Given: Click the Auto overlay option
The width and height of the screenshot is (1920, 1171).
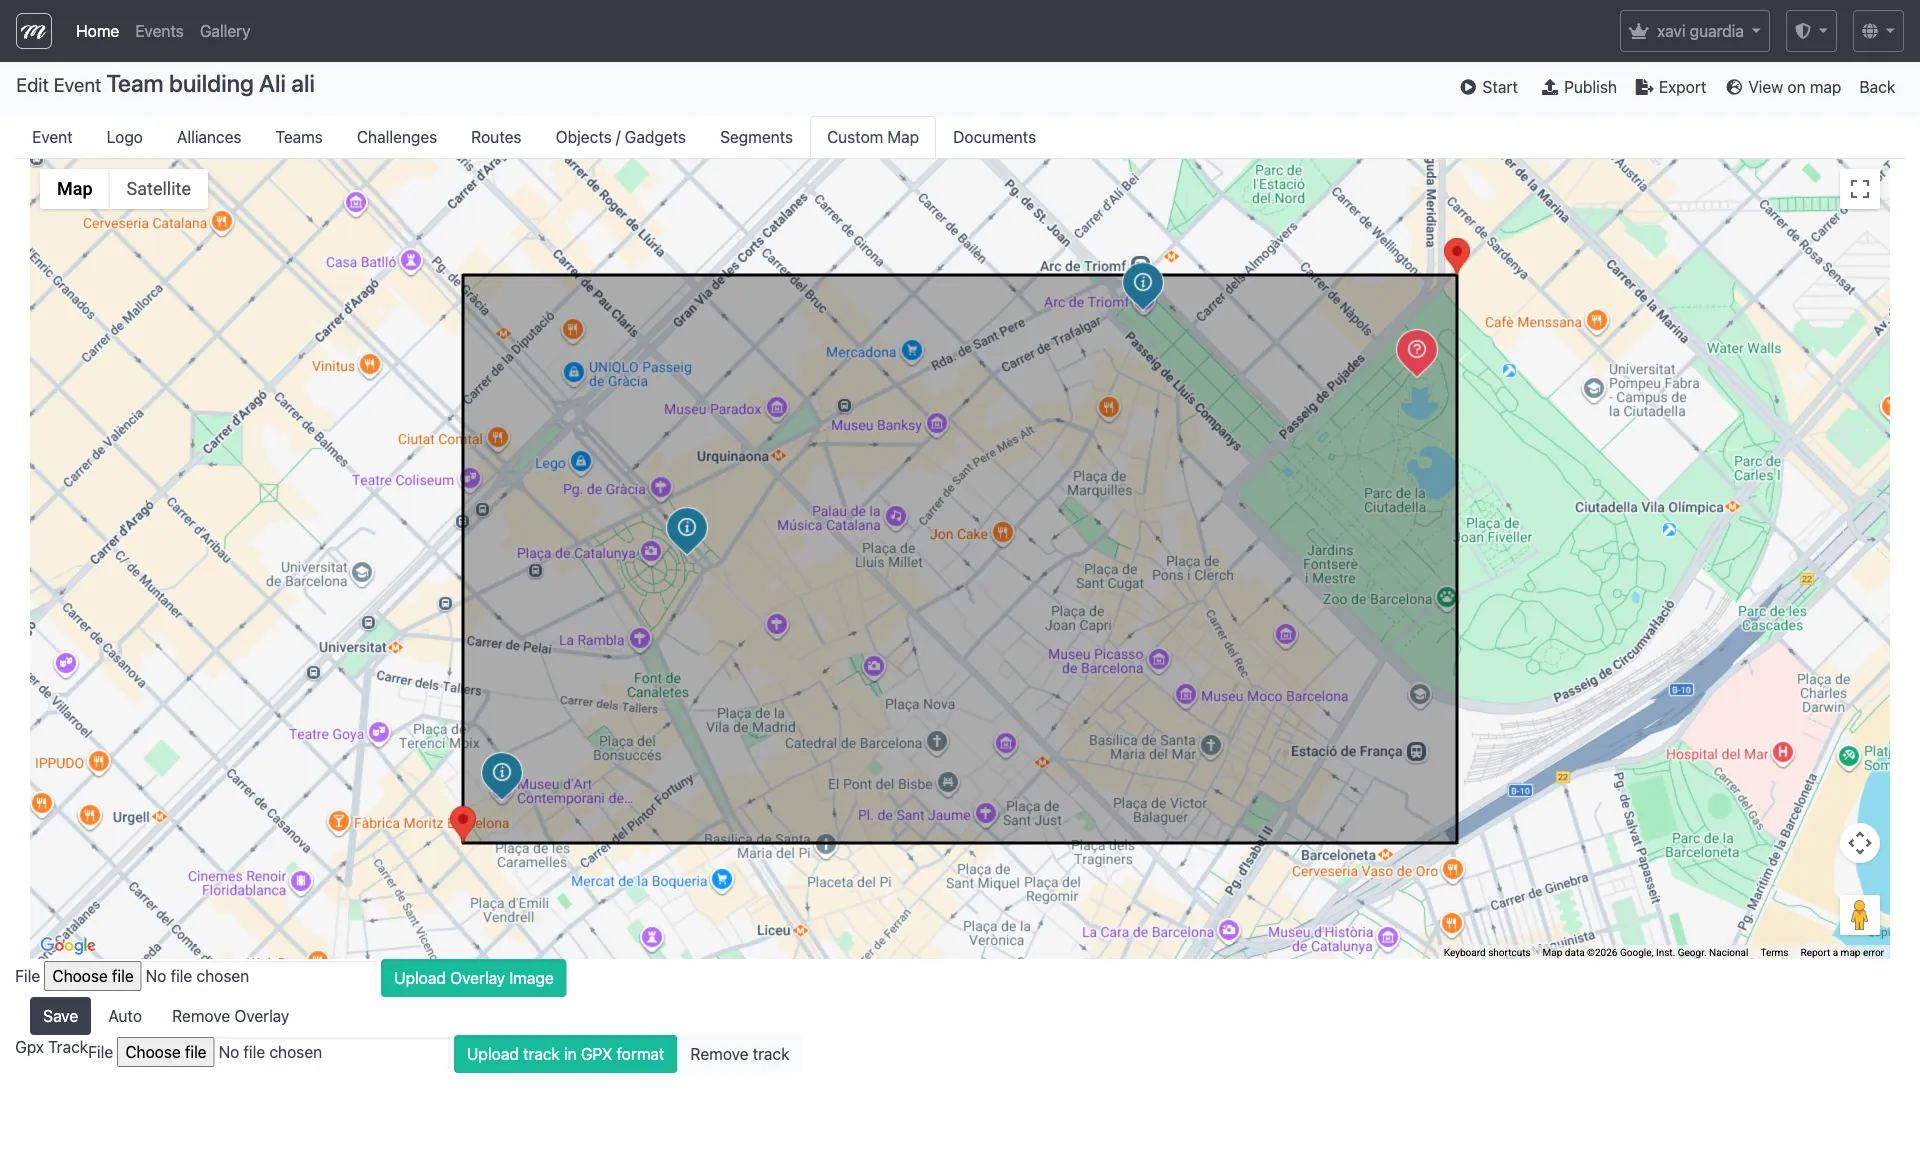Looking at the screenshot, I should (125, 1016).
